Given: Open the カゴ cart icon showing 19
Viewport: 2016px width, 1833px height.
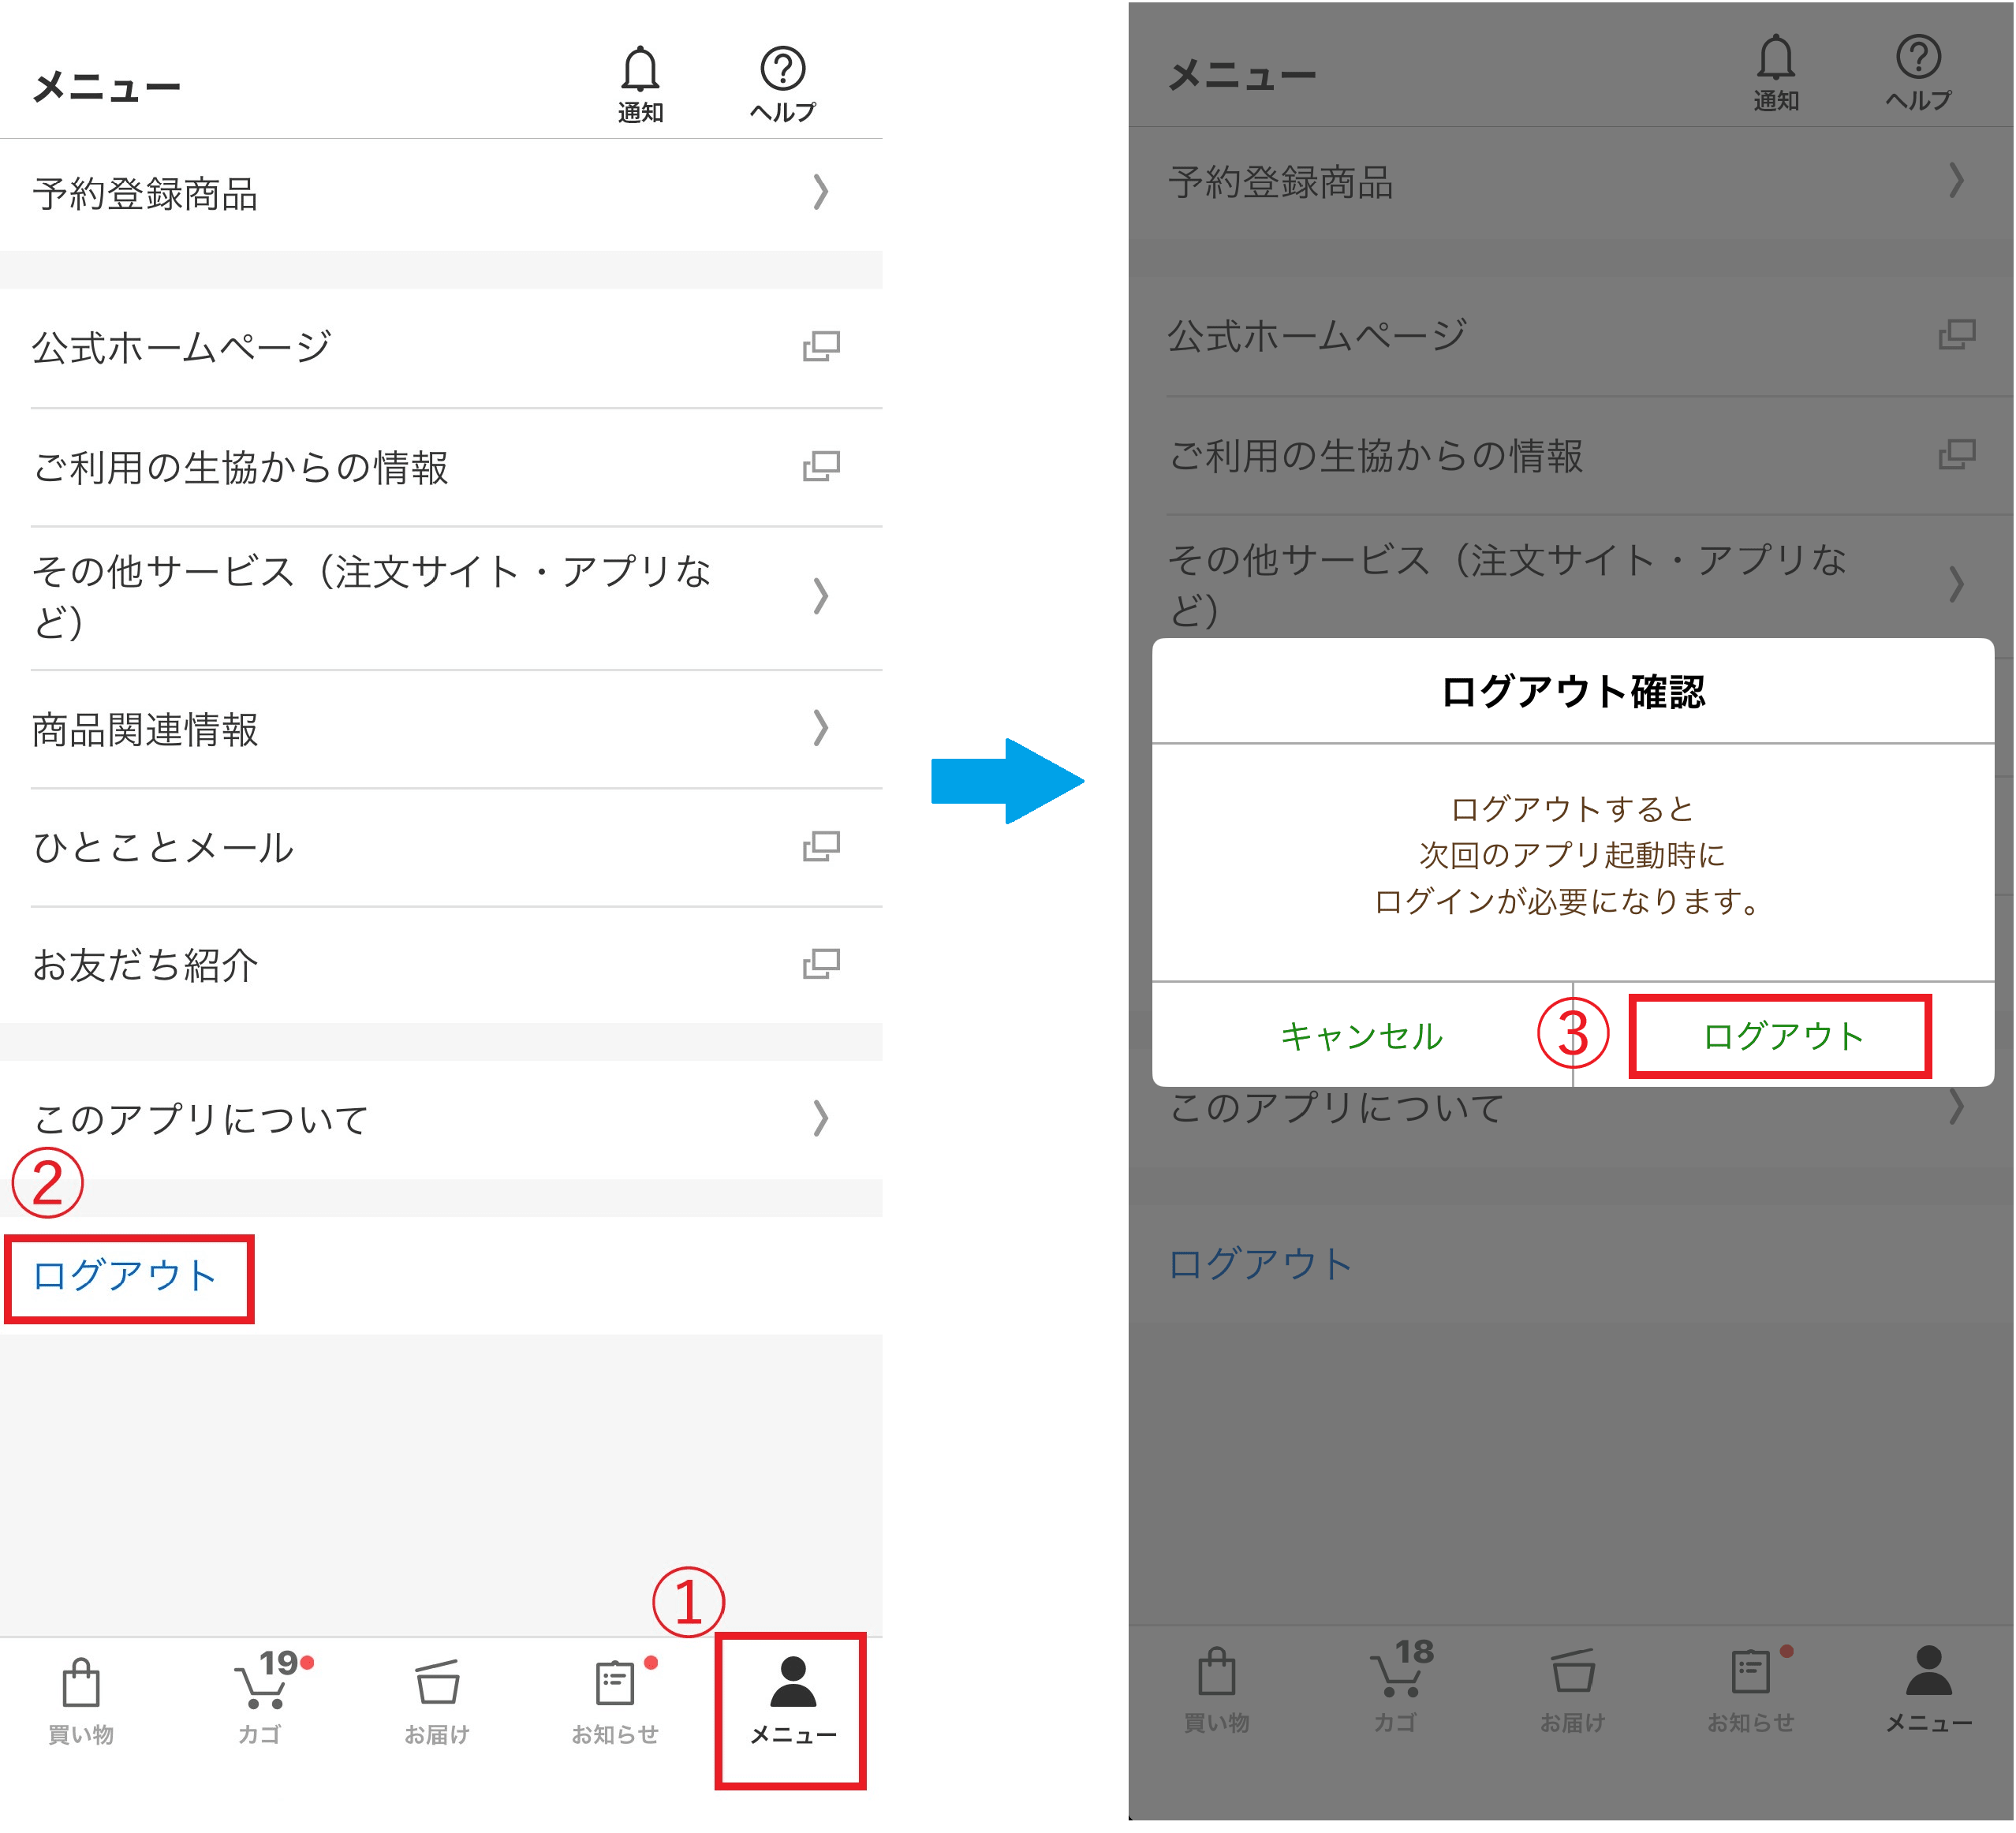Looking at the screenshot, I should 262,1685.
